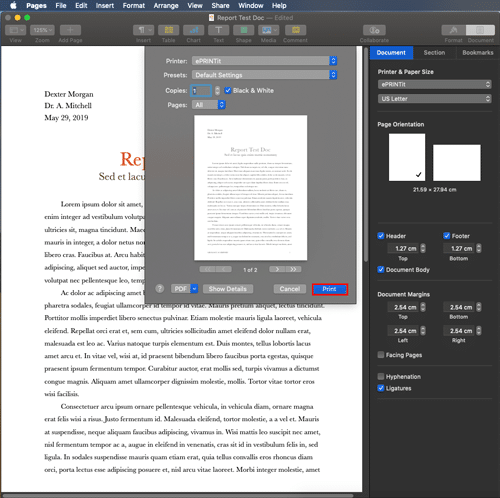500x498 pixels.
Task: Select portrait page orientation
Action: (x=407, y=157)
